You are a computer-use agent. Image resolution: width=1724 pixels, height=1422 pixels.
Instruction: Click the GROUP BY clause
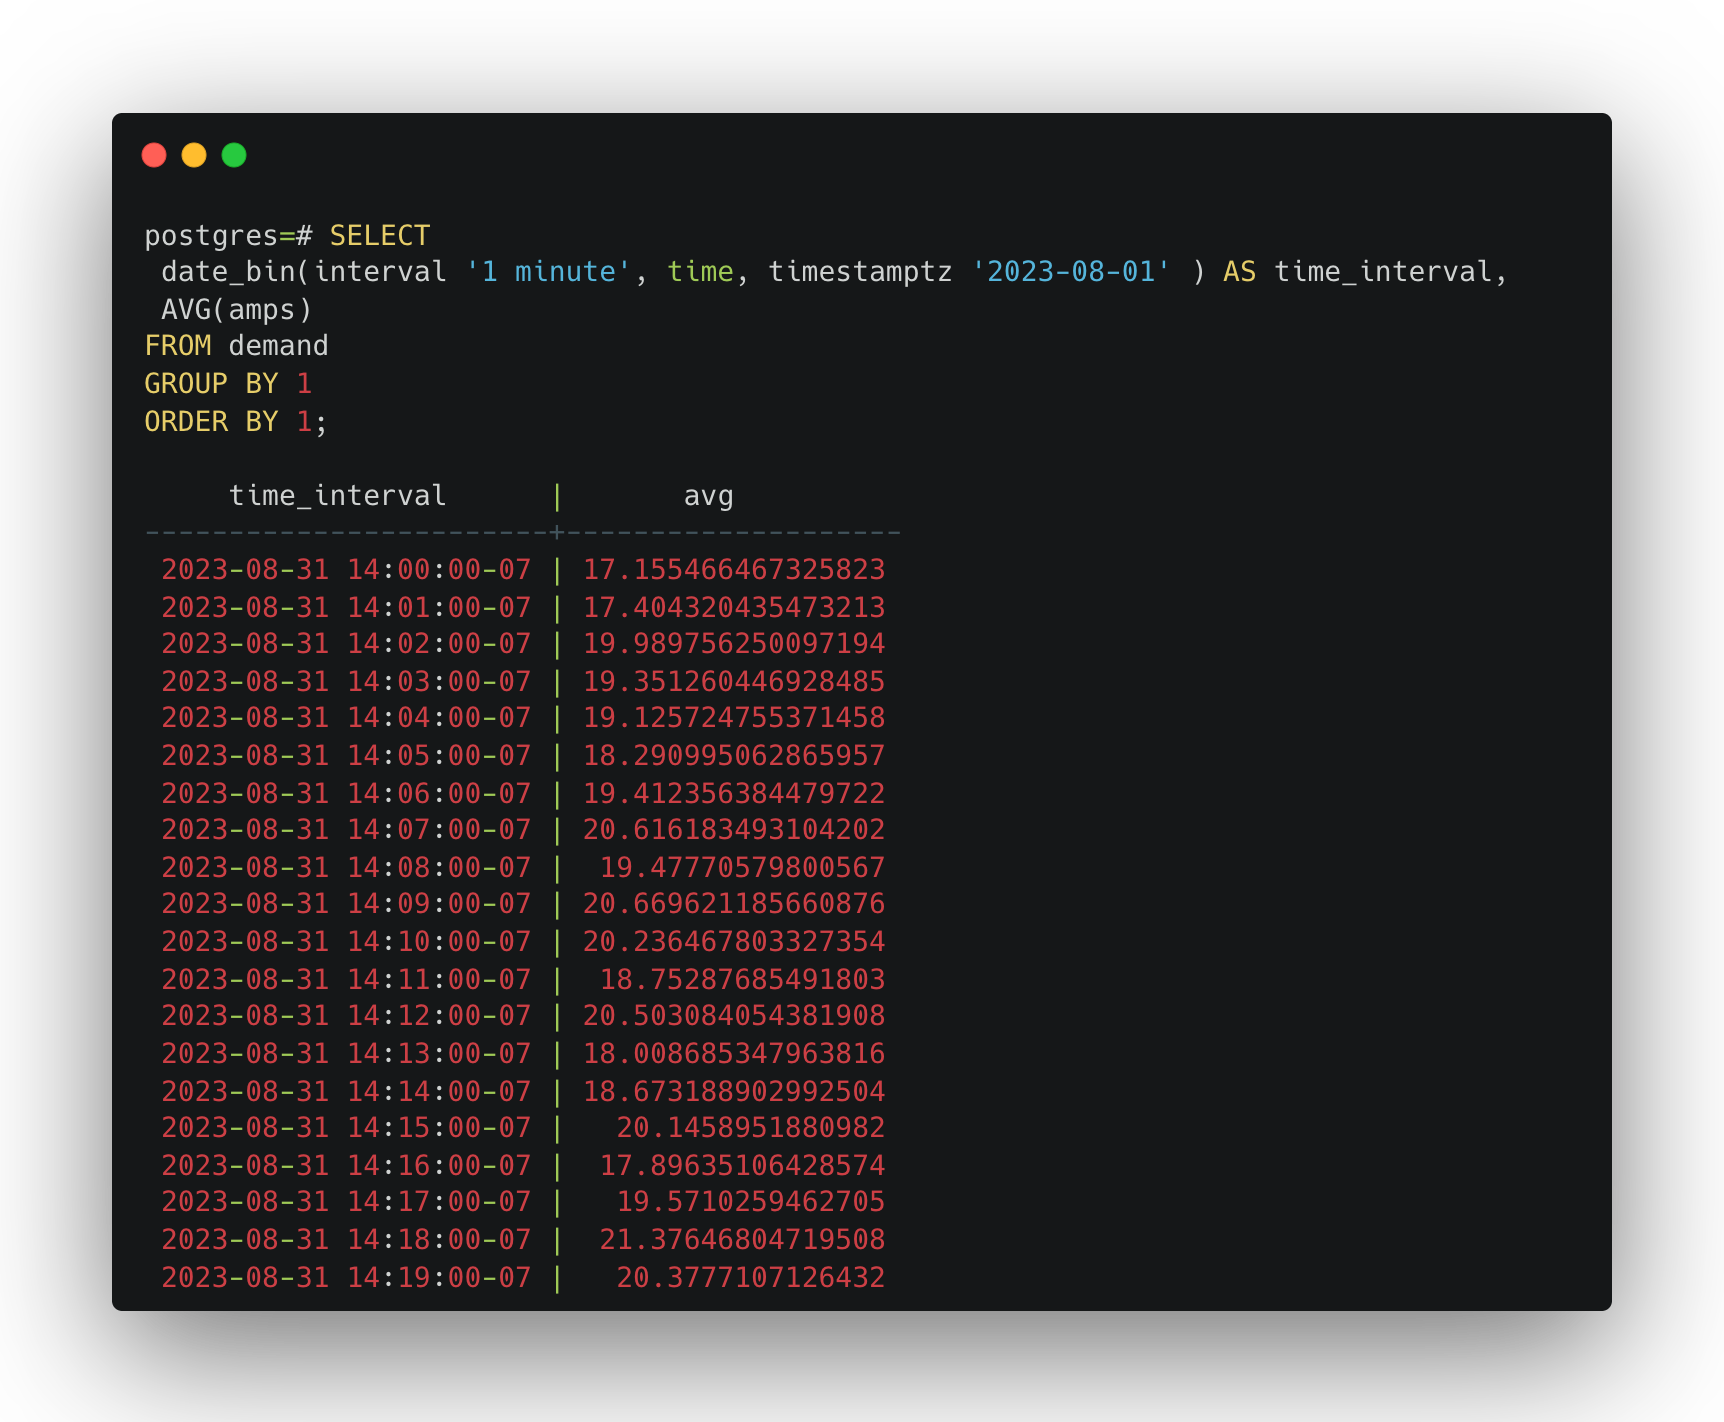click(211, 384)
